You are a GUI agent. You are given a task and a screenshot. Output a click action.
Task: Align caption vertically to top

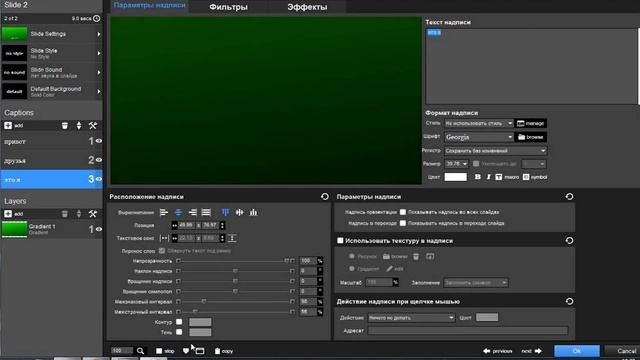[225, 212]
